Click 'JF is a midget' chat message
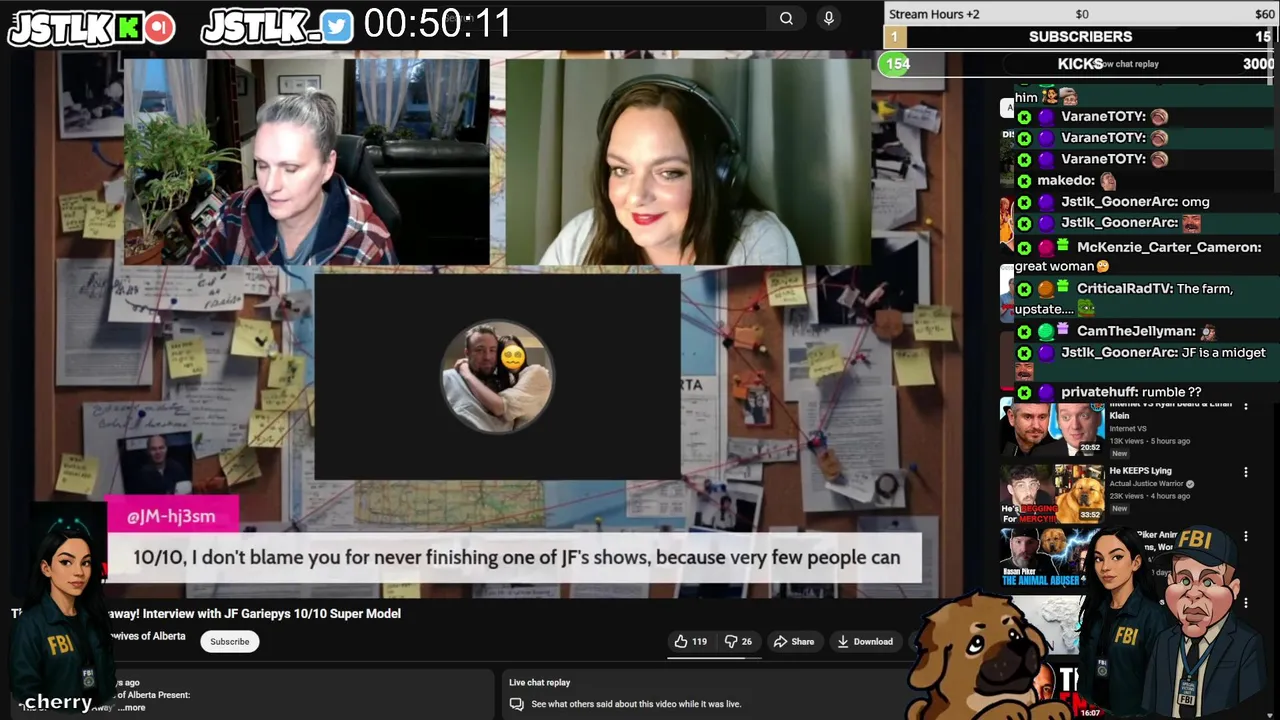The image size is (1280, 720). click(x=1223, y=352)
